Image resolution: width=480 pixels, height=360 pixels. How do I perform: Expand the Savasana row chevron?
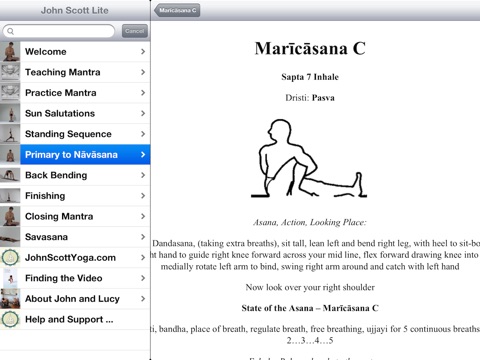143,237
